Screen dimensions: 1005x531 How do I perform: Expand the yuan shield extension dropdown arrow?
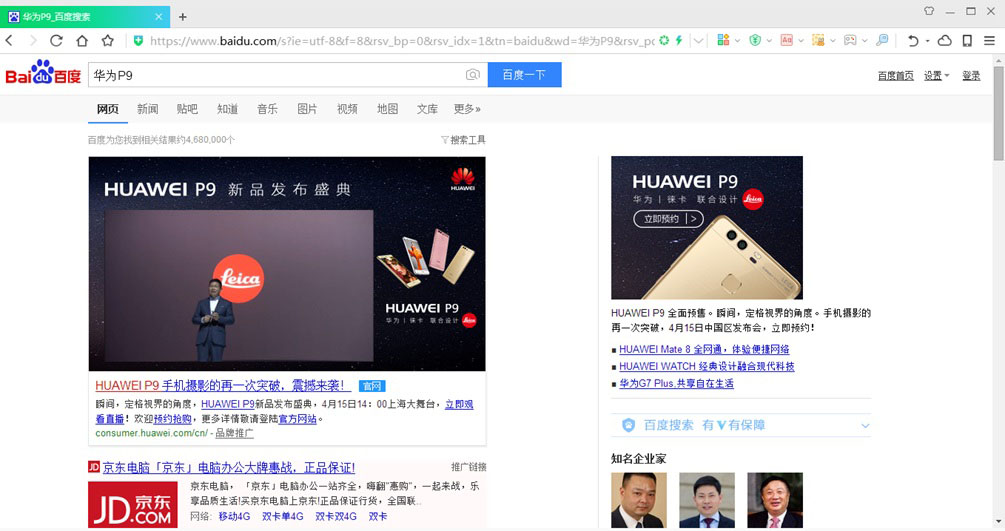click(x=768, y=40)
